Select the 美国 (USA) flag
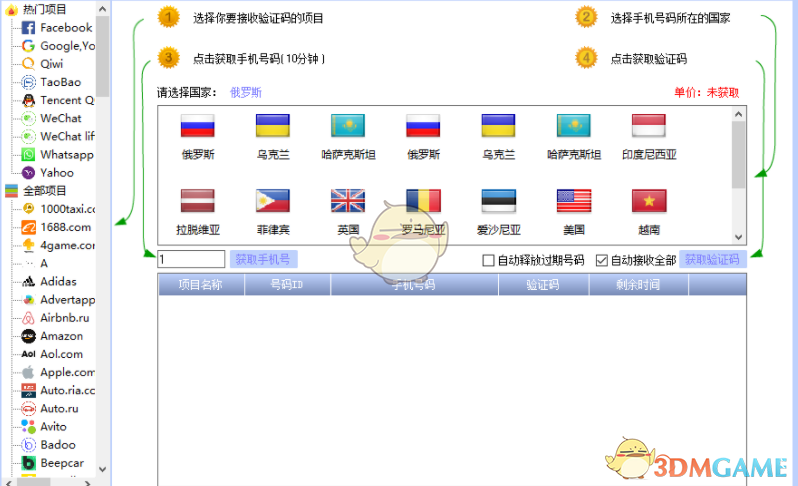This screenshot has height=486, width=798. coord(574,201)
